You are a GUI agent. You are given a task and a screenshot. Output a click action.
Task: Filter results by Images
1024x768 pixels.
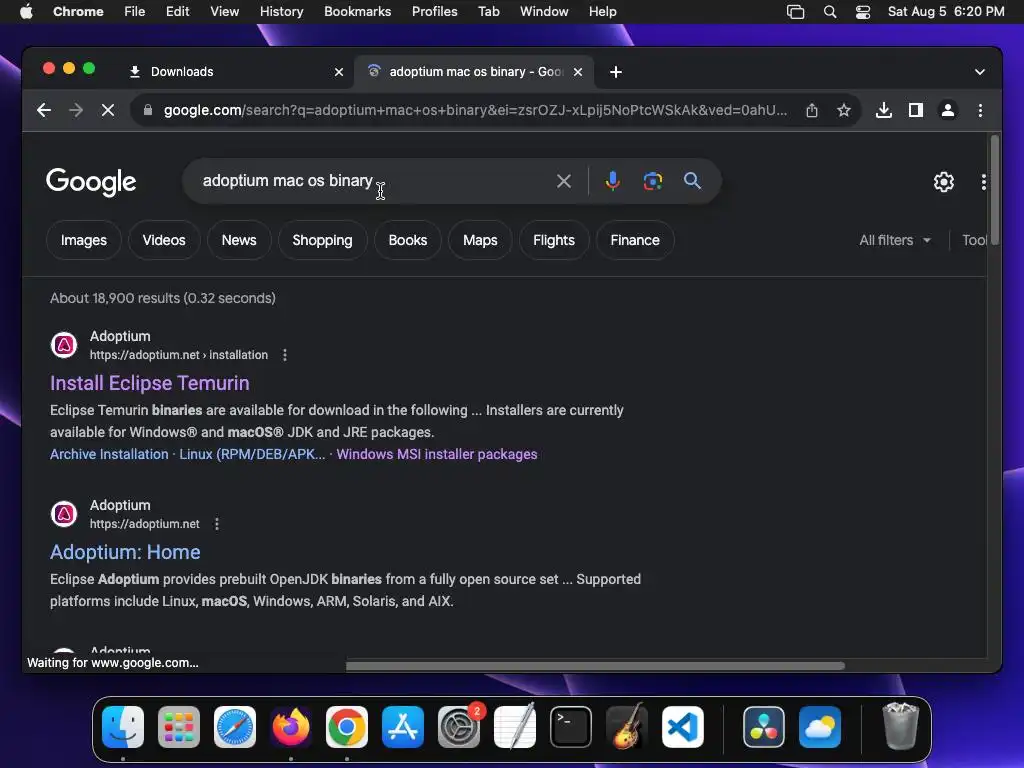coord(84,240)
